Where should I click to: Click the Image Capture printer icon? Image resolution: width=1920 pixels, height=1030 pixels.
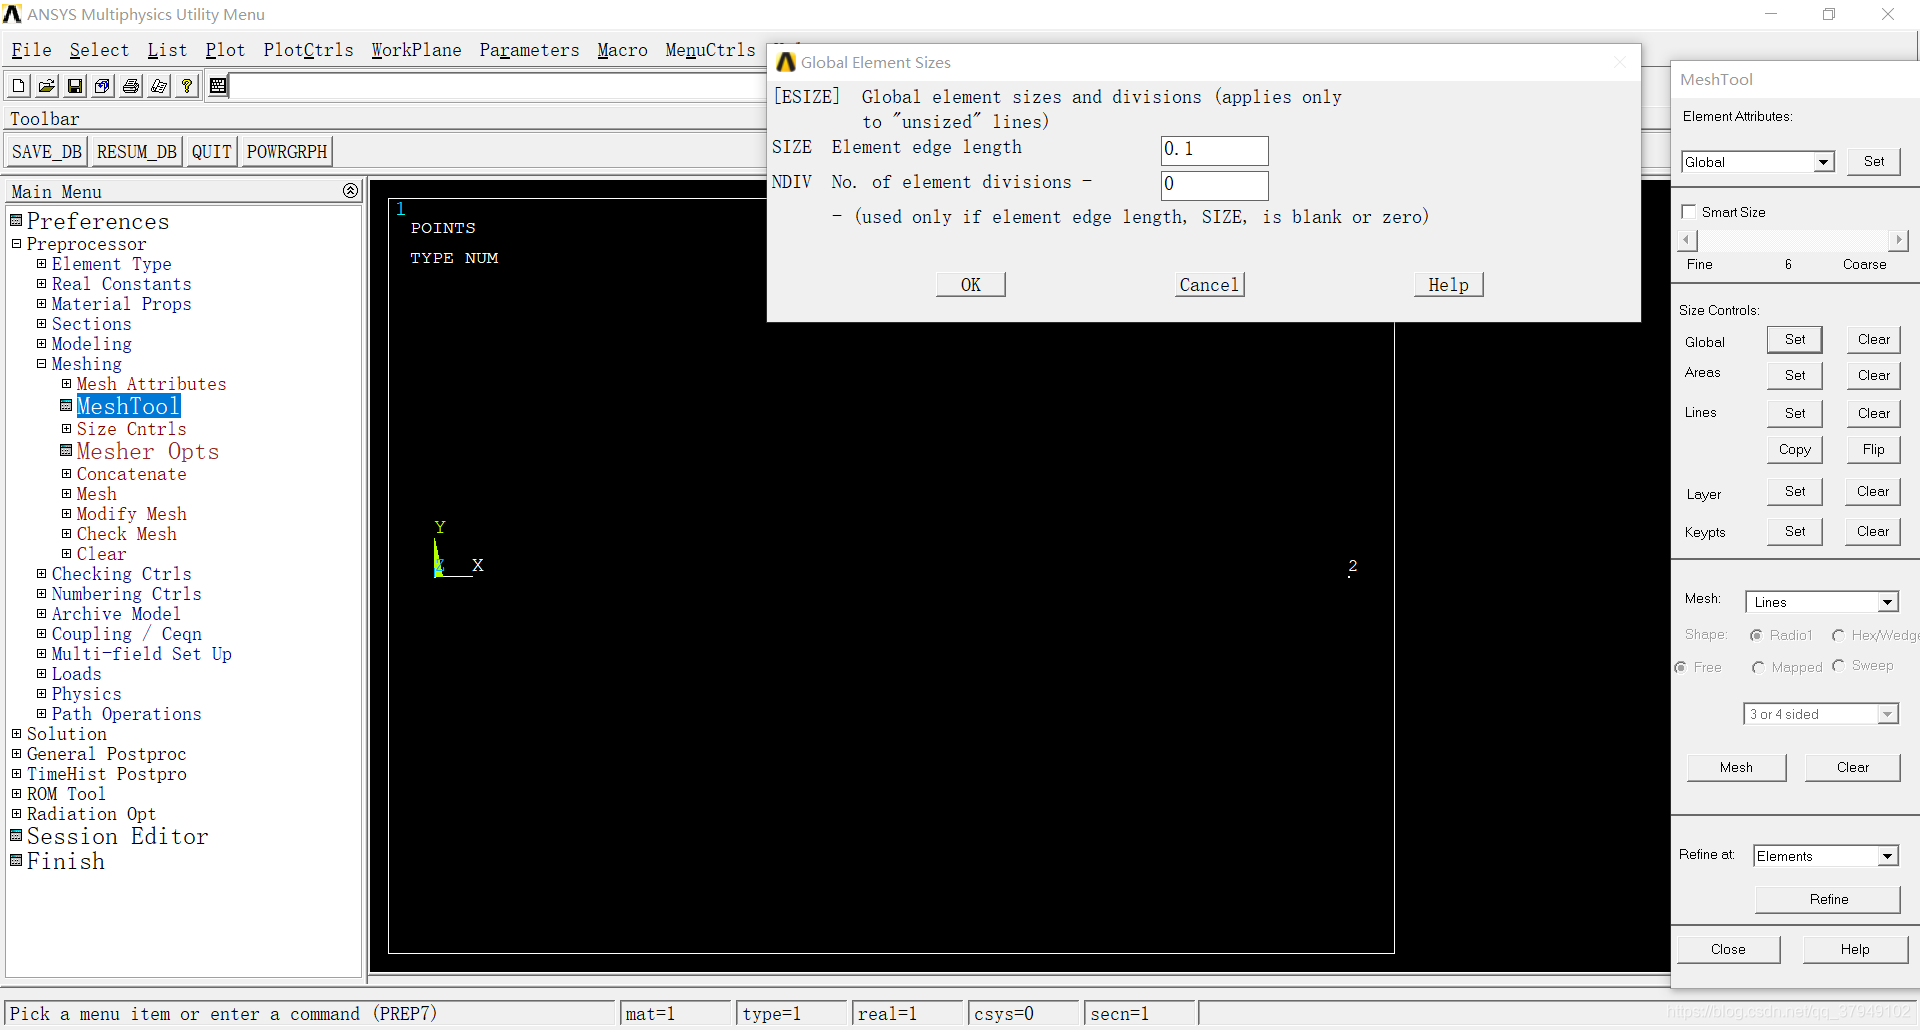click(x=130, y=86)
